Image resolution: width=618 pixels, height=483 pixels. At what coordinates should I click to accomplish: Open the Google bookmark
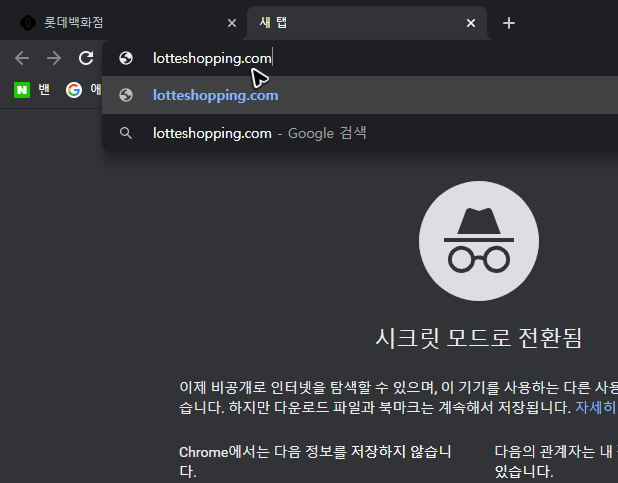coord(84,90)
